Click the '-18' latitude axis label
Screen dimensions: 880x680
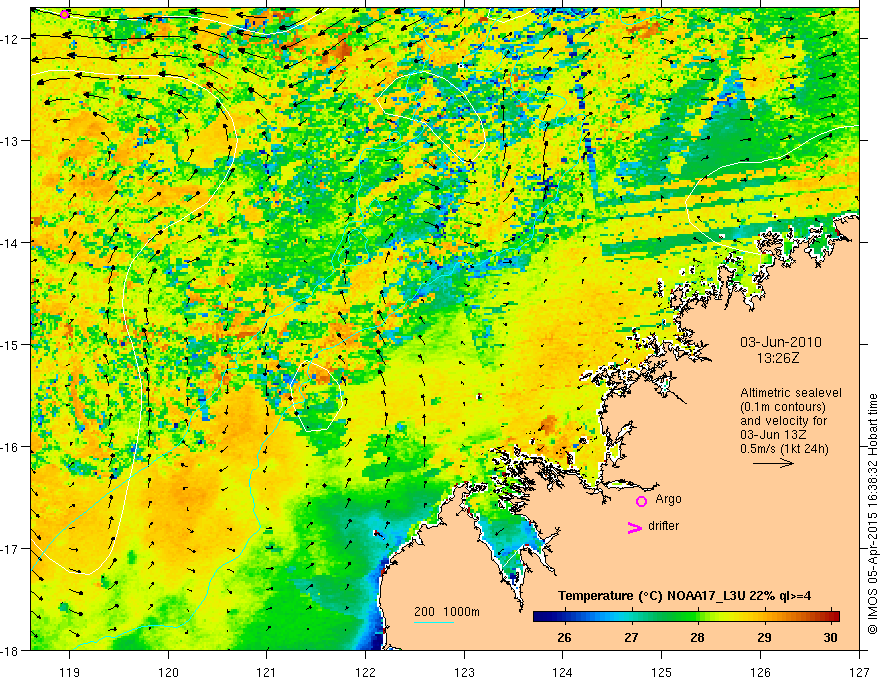pyautogui.click(x=11, y=650)
